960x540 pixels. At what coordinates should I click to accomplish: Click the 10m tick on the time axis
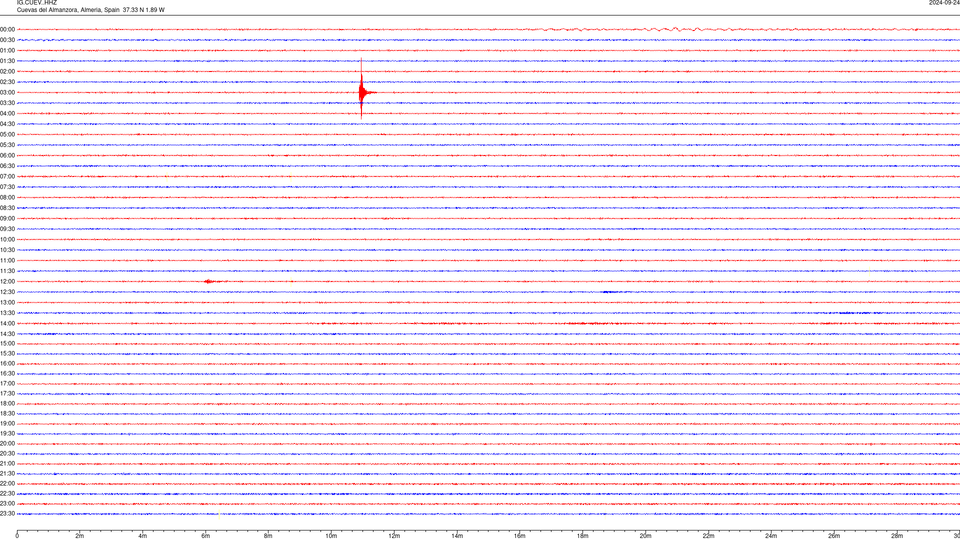(331, 536)
